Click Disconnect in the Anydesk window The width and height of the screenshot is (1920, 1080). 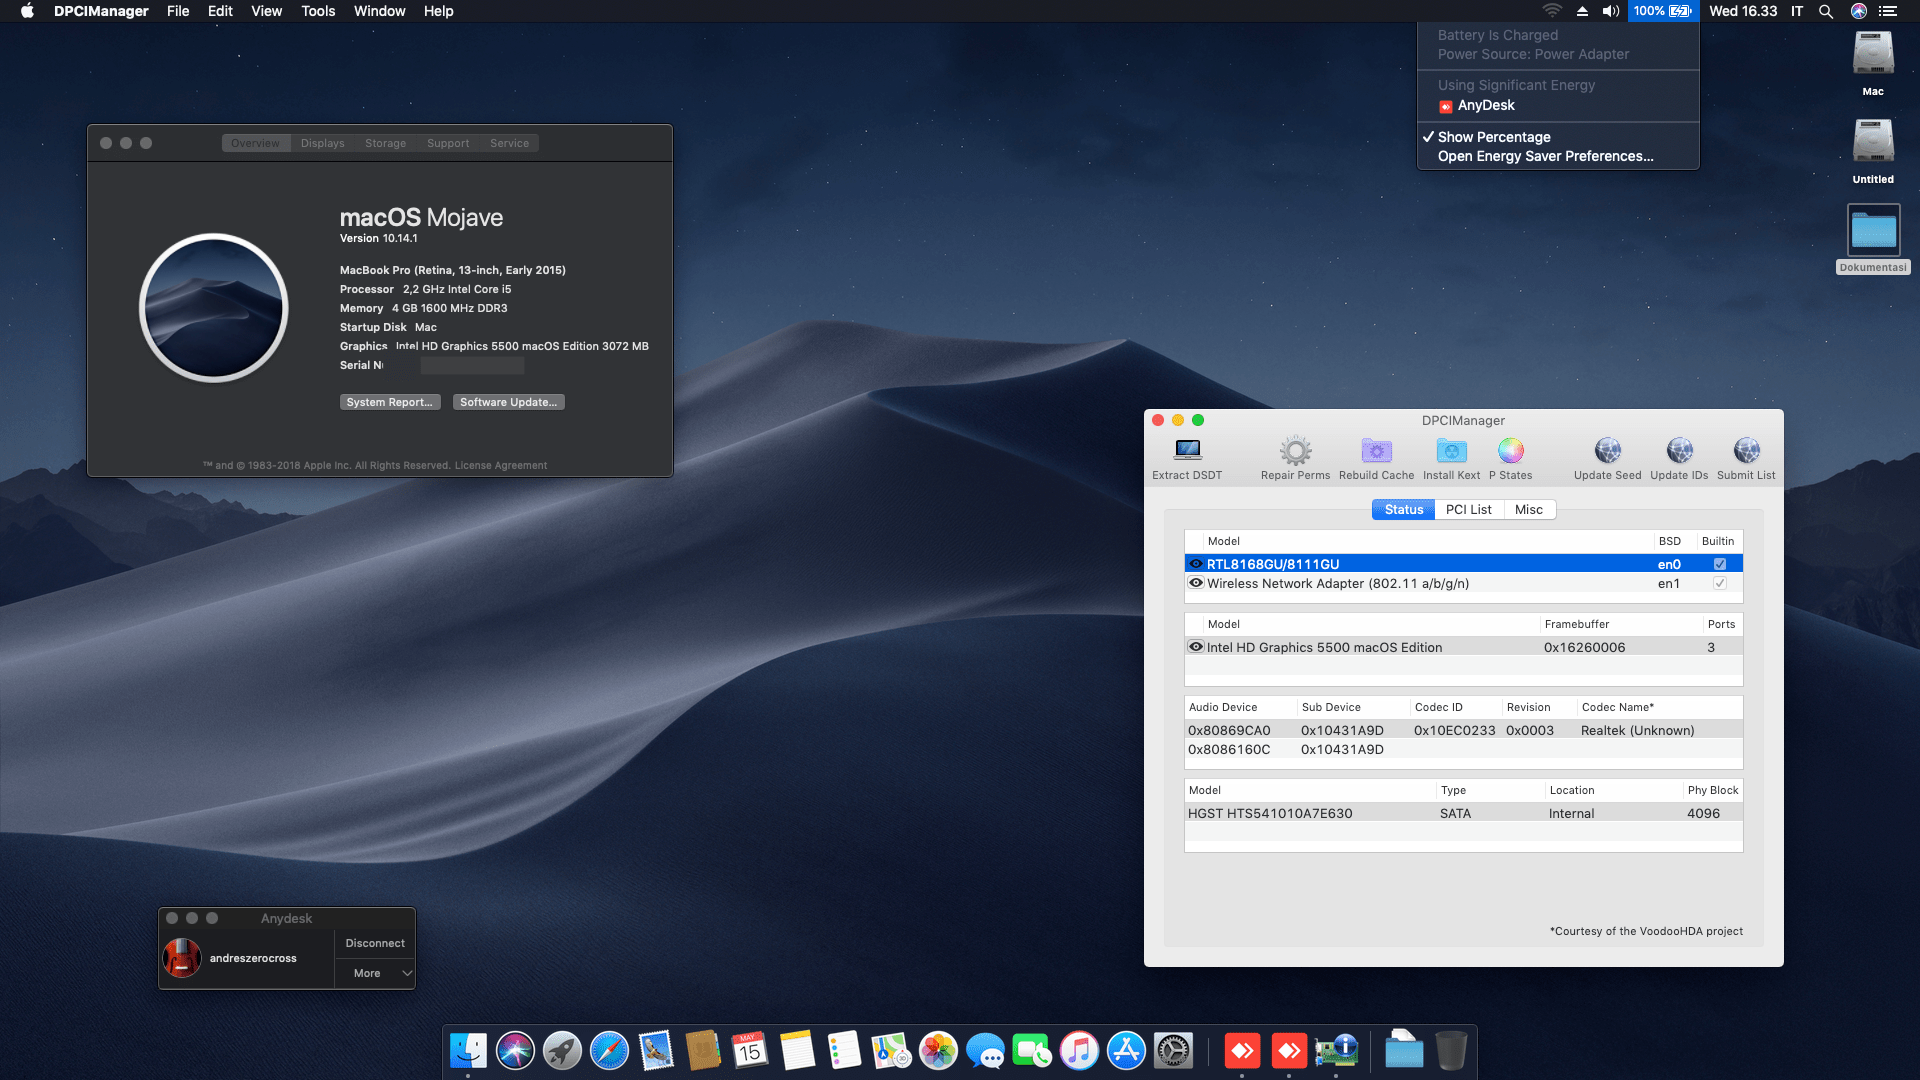coord(375,943)
